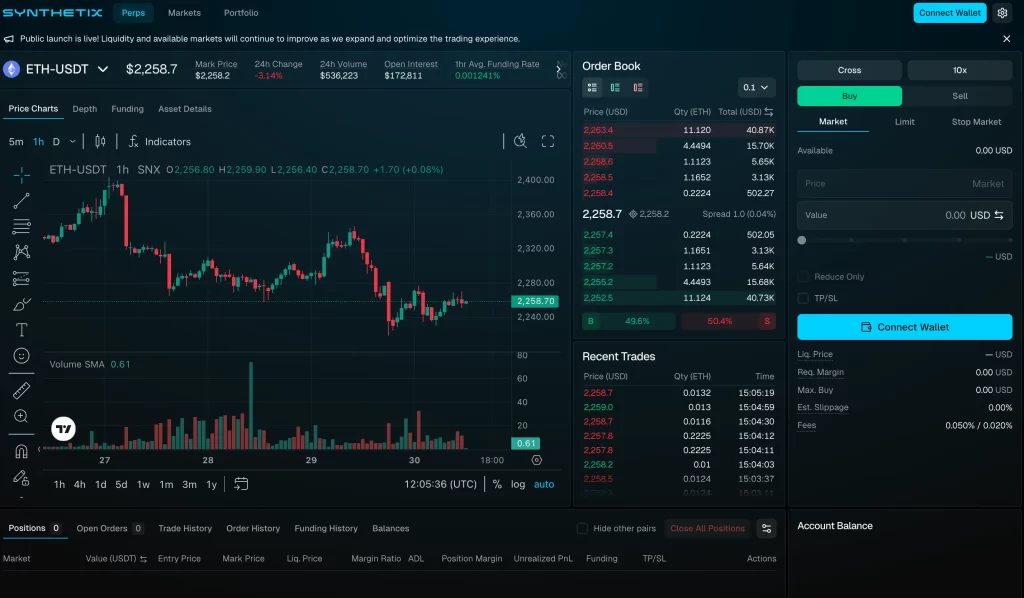This screenshot has width=1024, height=598.
Task: Enable the TP/SL checkbox
Action: click(803, 298)
